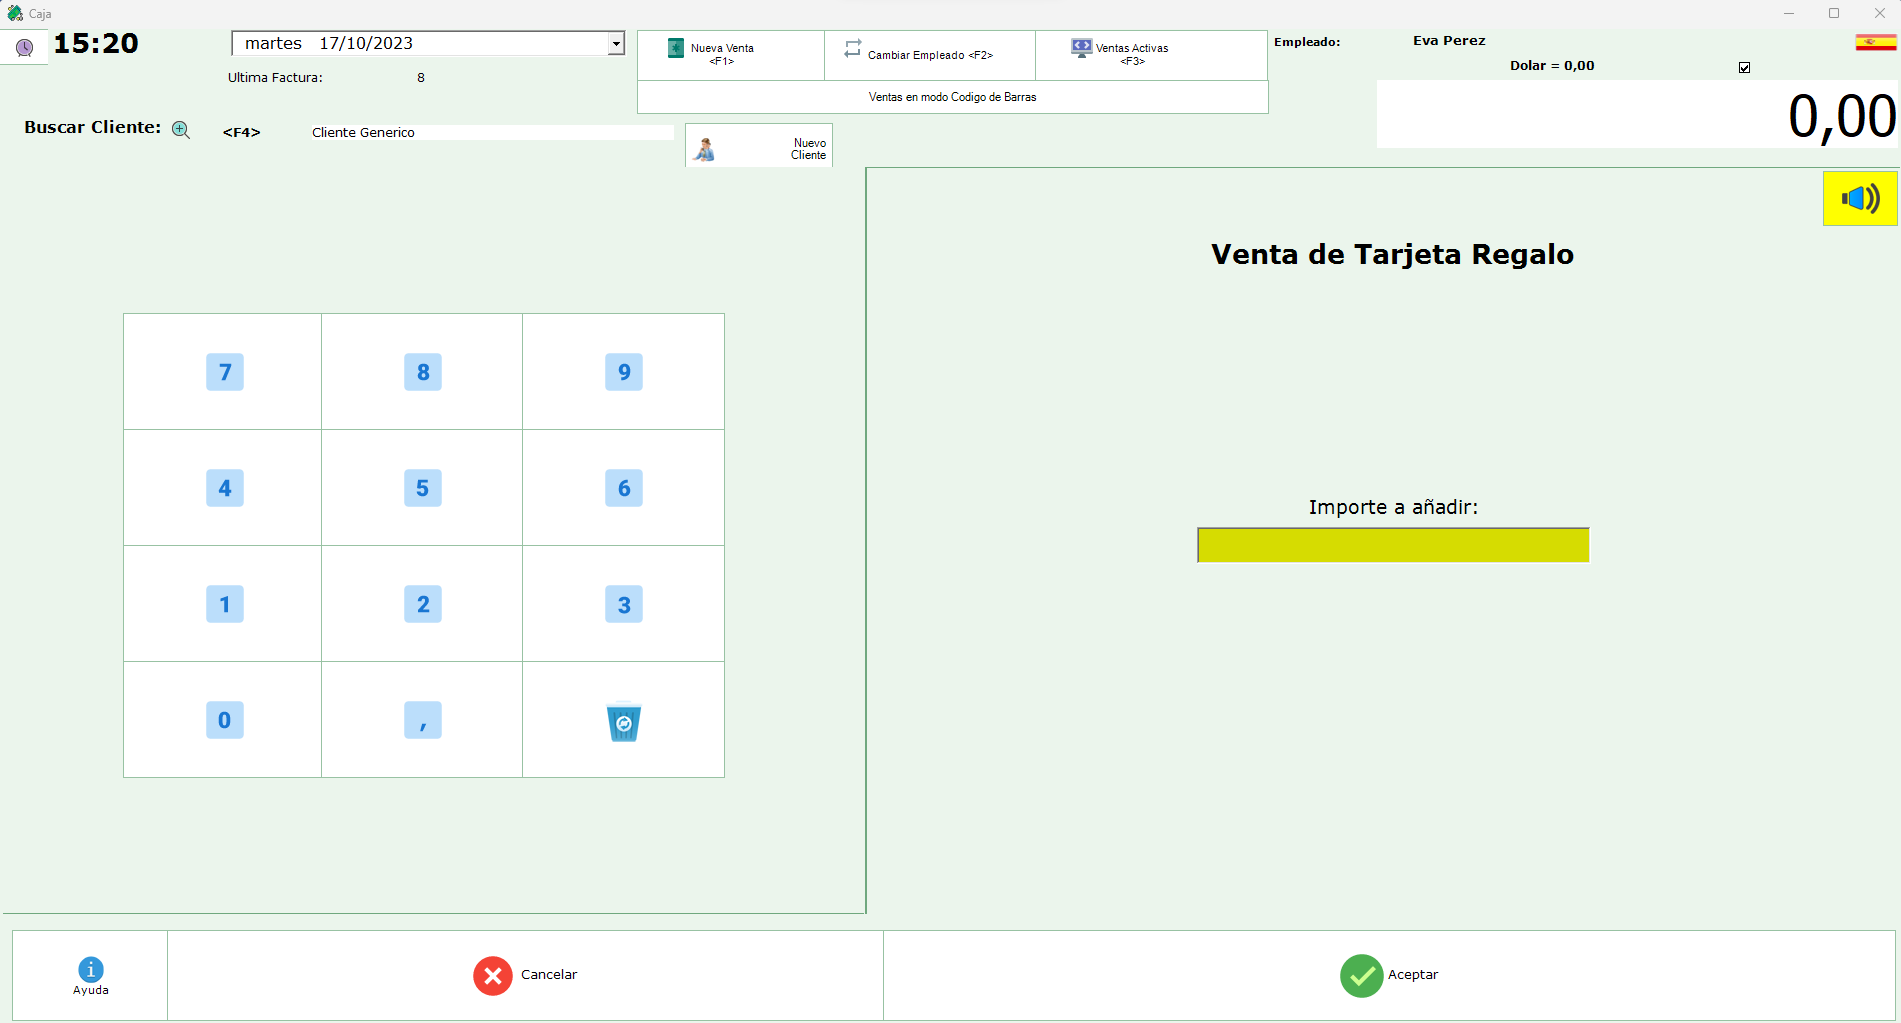
Task: Click the Cliente Generico customer field
Action: click(x=490, y=132)
